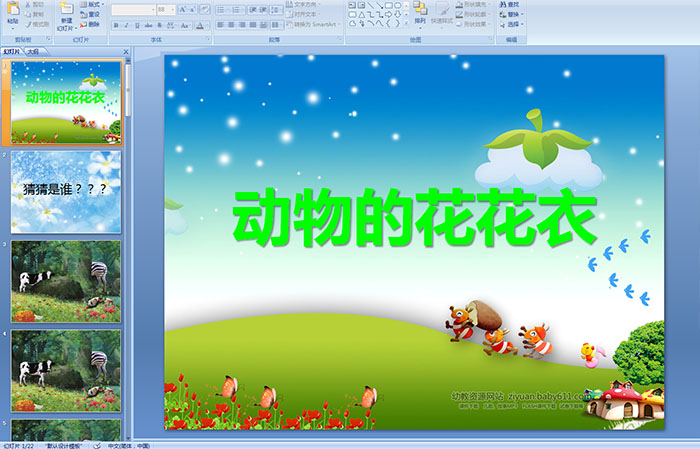
Task: Toggle Underline formatting
Action: 137,25
